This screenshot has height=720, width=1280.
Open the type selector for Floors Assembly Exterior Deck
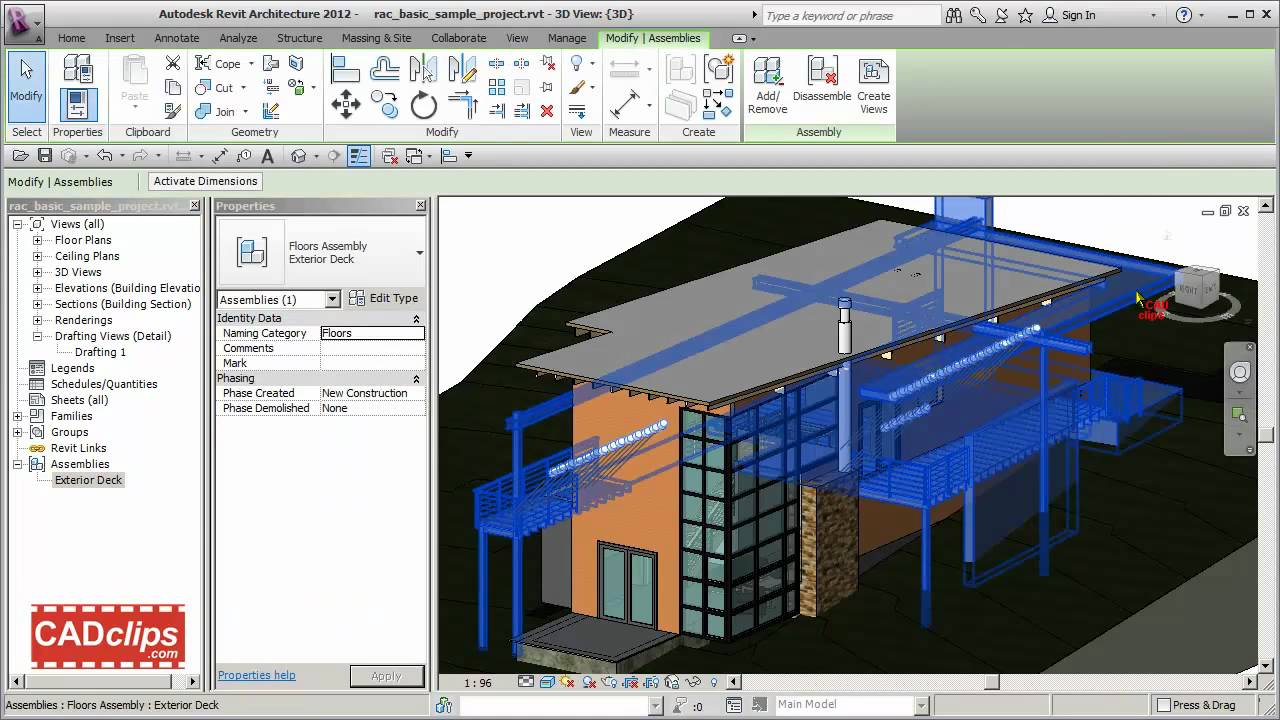tap(419, 252)
